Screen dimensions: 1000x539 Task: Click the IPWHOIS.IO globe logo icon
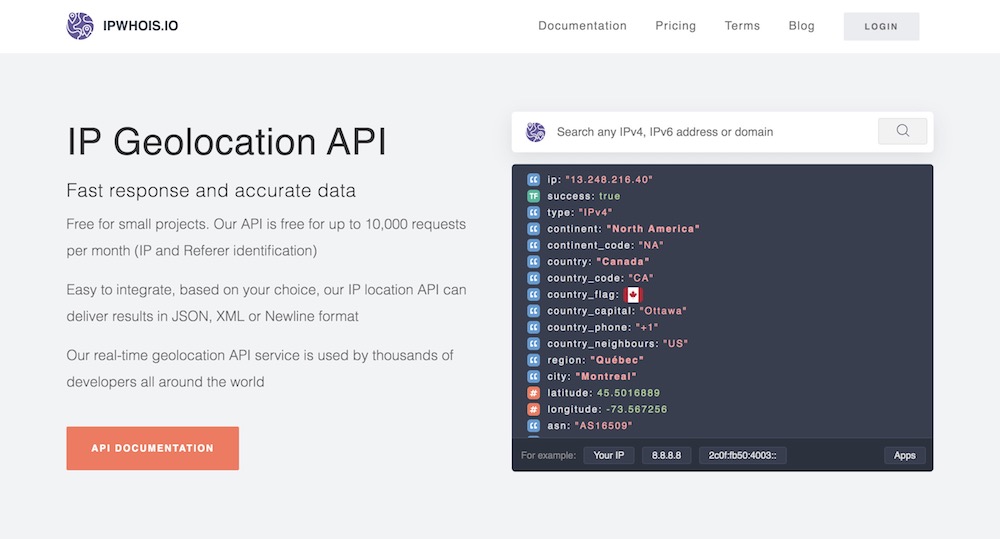tap(80, 26)
